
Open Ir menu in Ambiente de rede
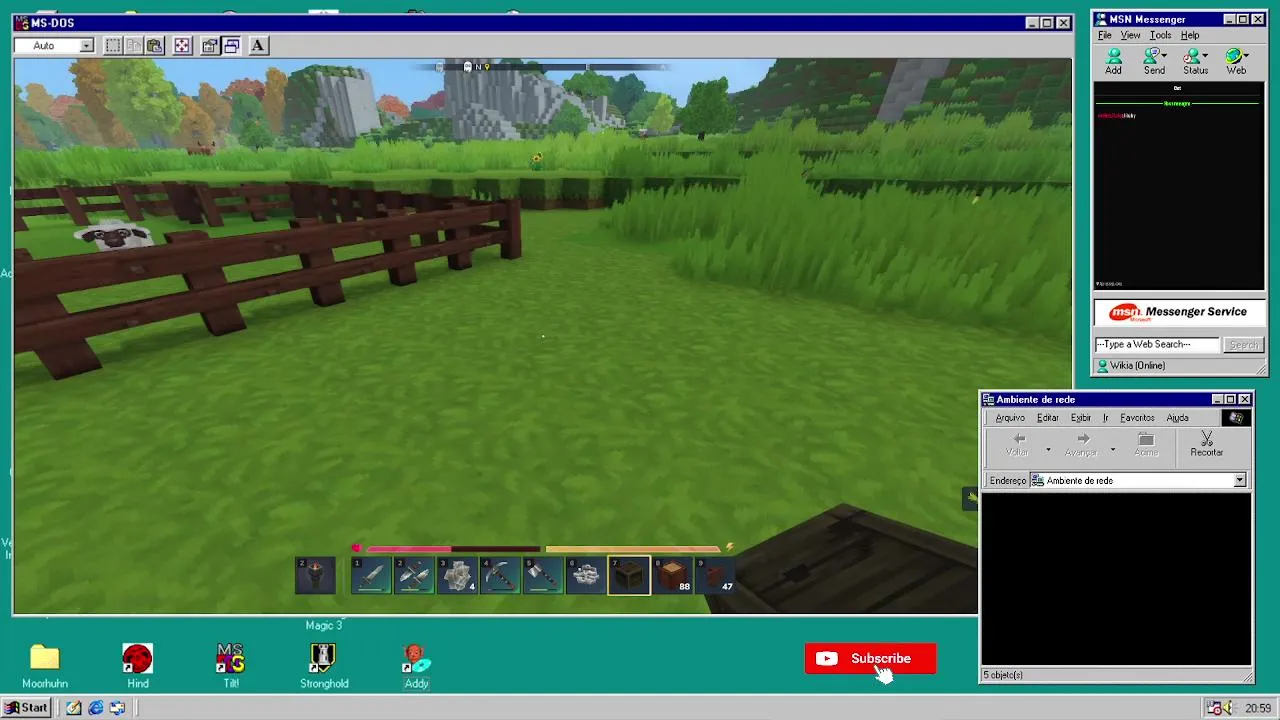tap(1105, 418)
